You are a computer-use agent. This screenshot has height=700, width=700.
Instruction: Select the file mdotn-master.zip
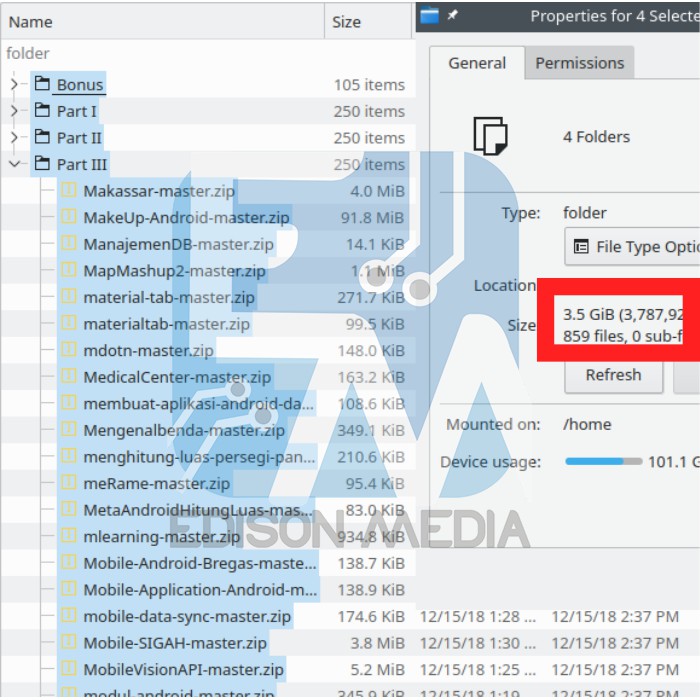(x=149, y=350)
